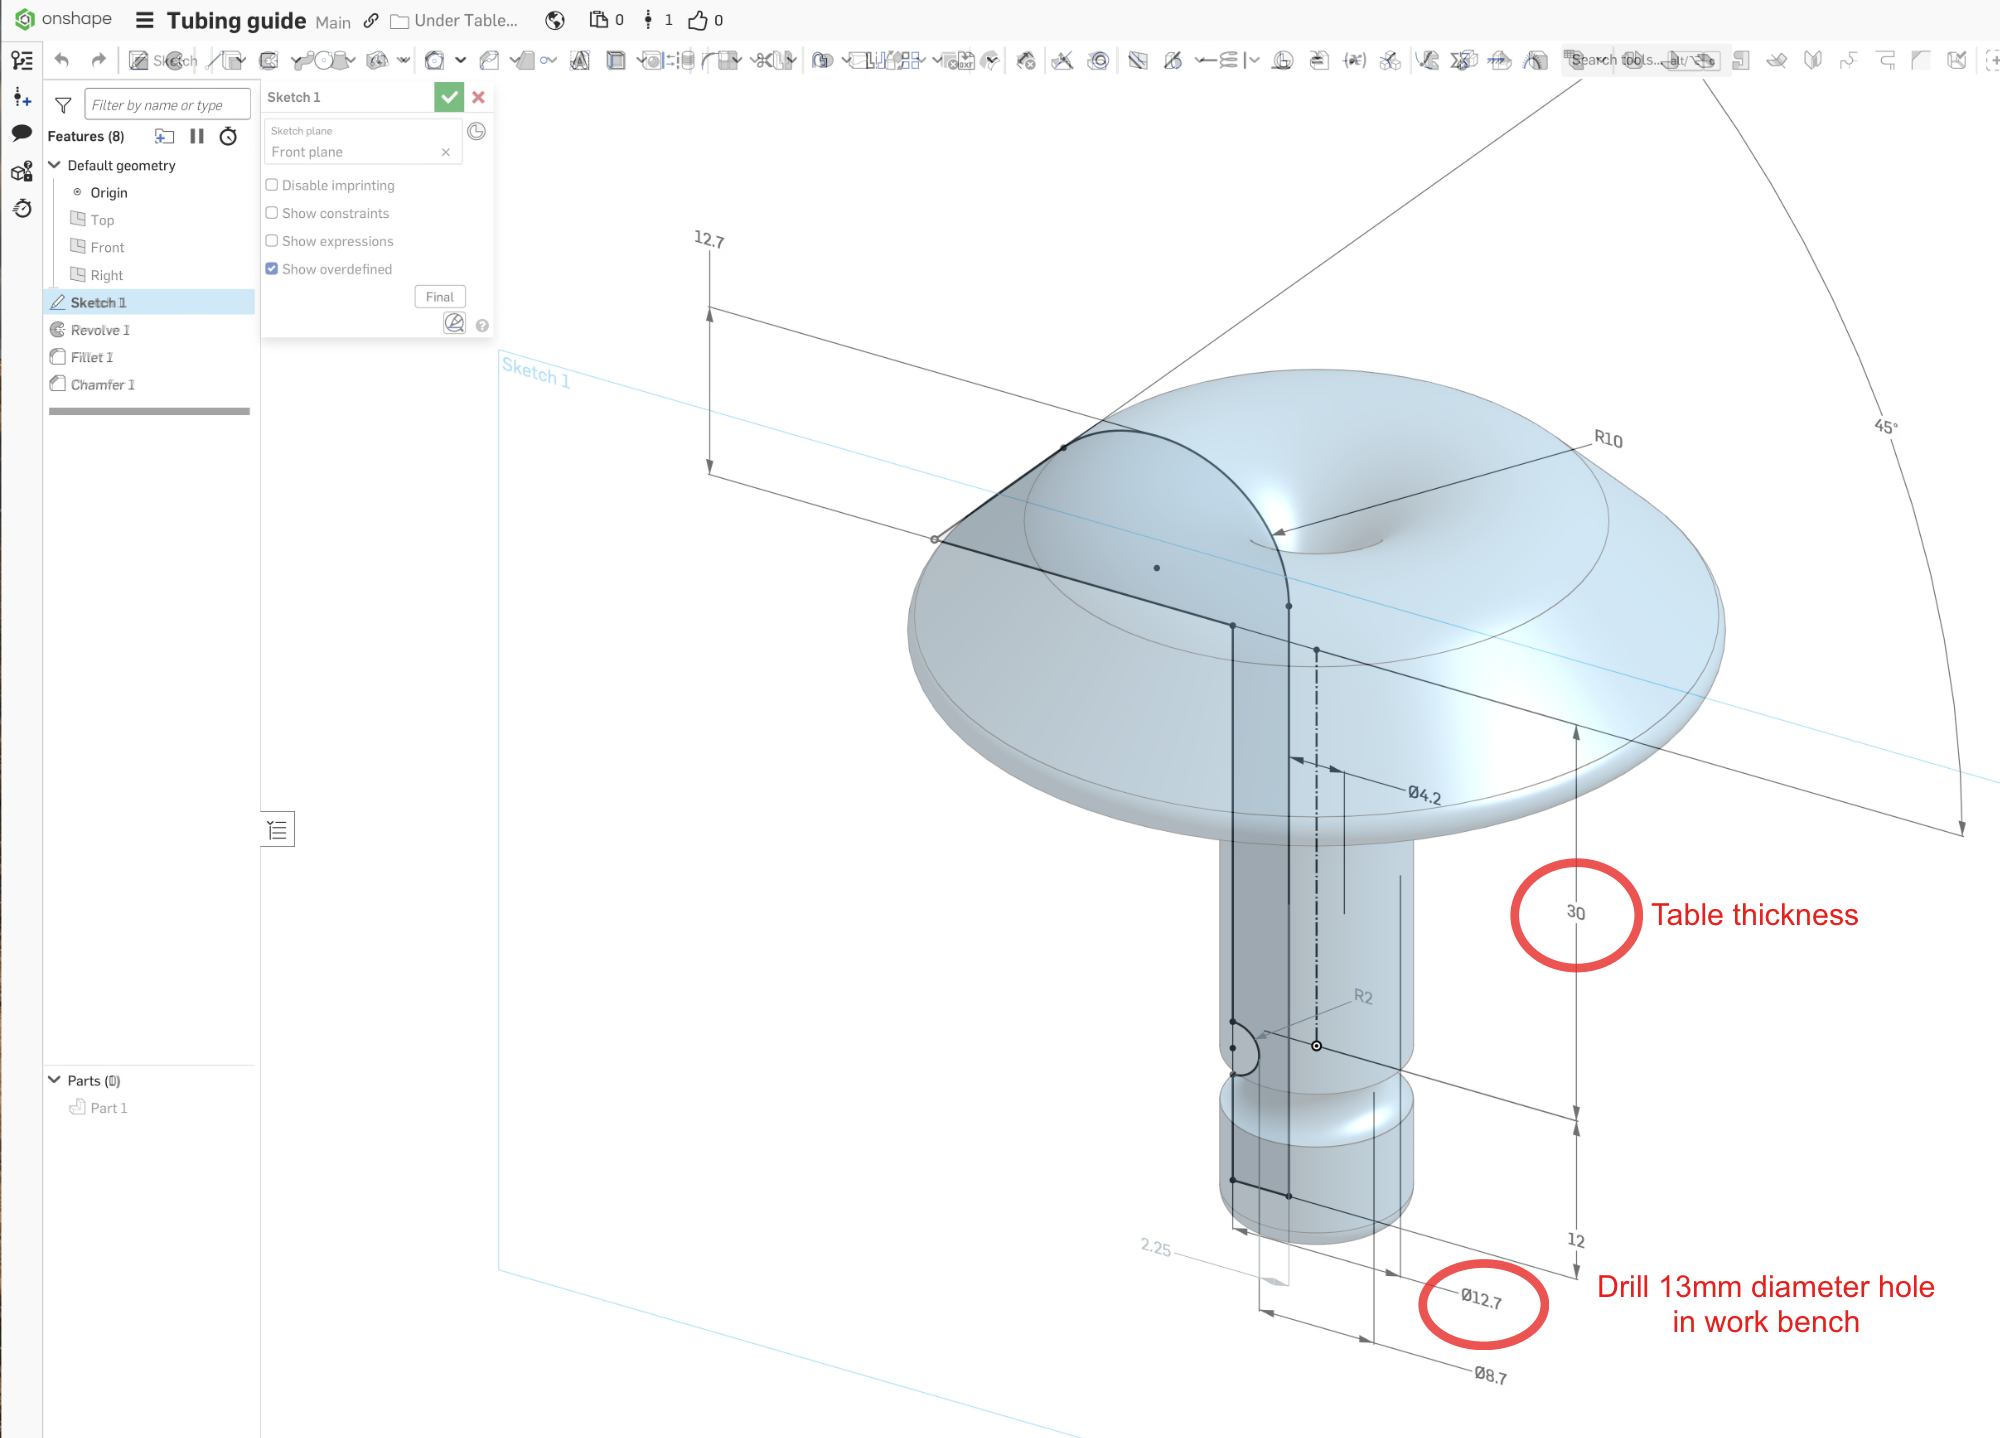Cancel Sketch 1 with the red X

pos(478,97)
